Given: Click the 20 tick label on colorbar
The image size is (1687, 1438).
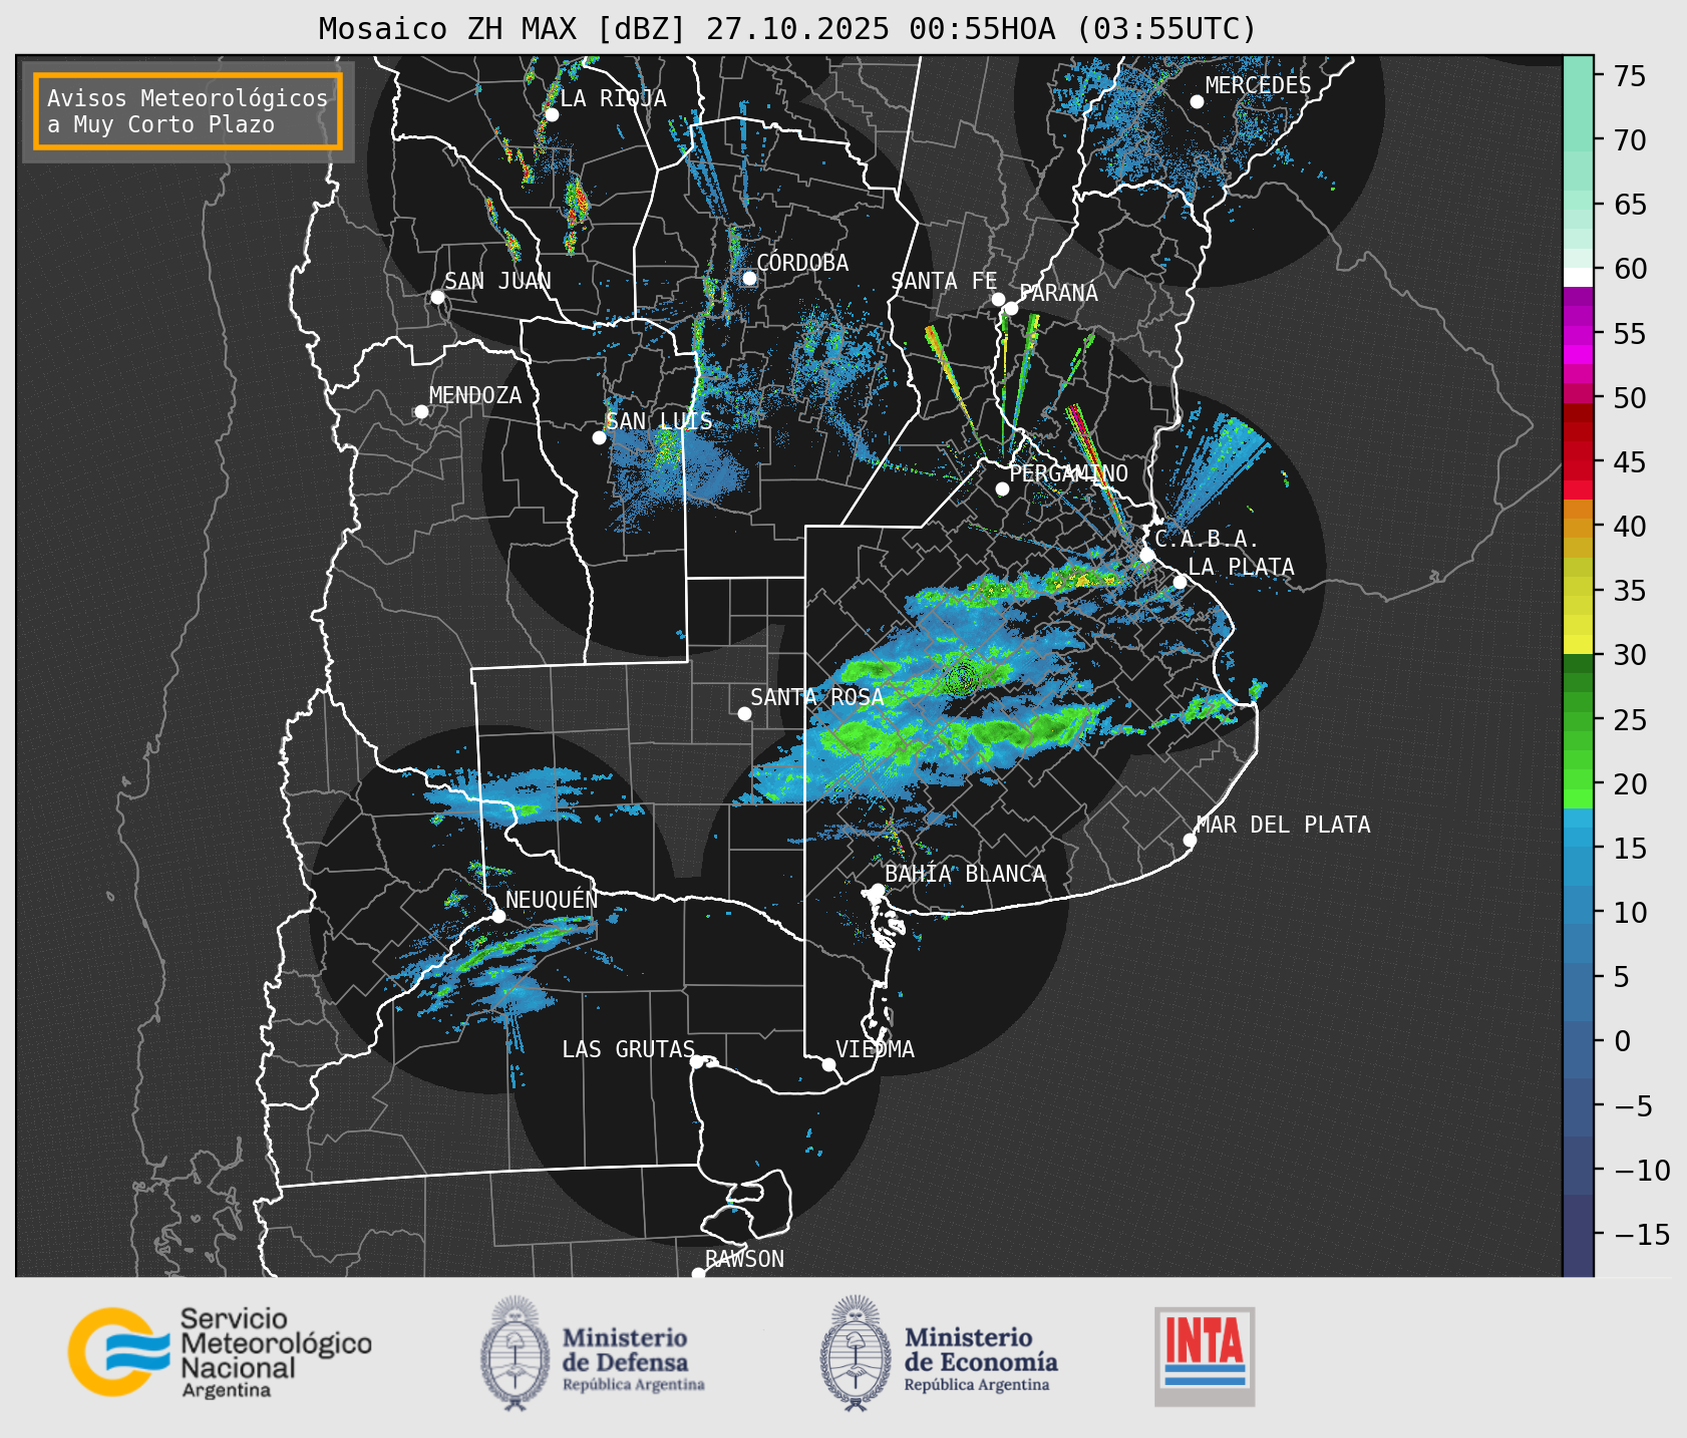Looking at the screenshot, I should [x=1630, y=784].
